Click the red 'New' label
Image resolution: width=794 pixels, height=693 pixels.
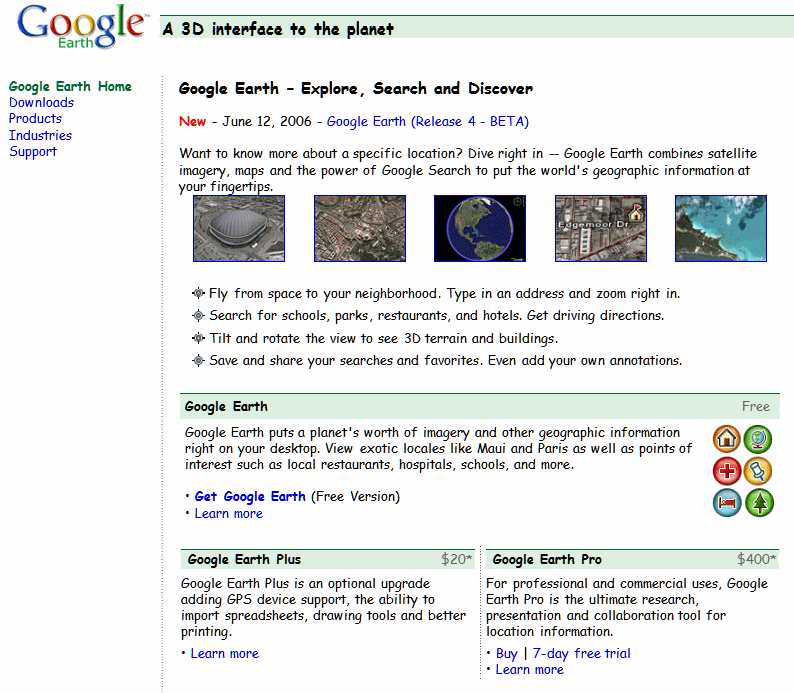(192, 121)
